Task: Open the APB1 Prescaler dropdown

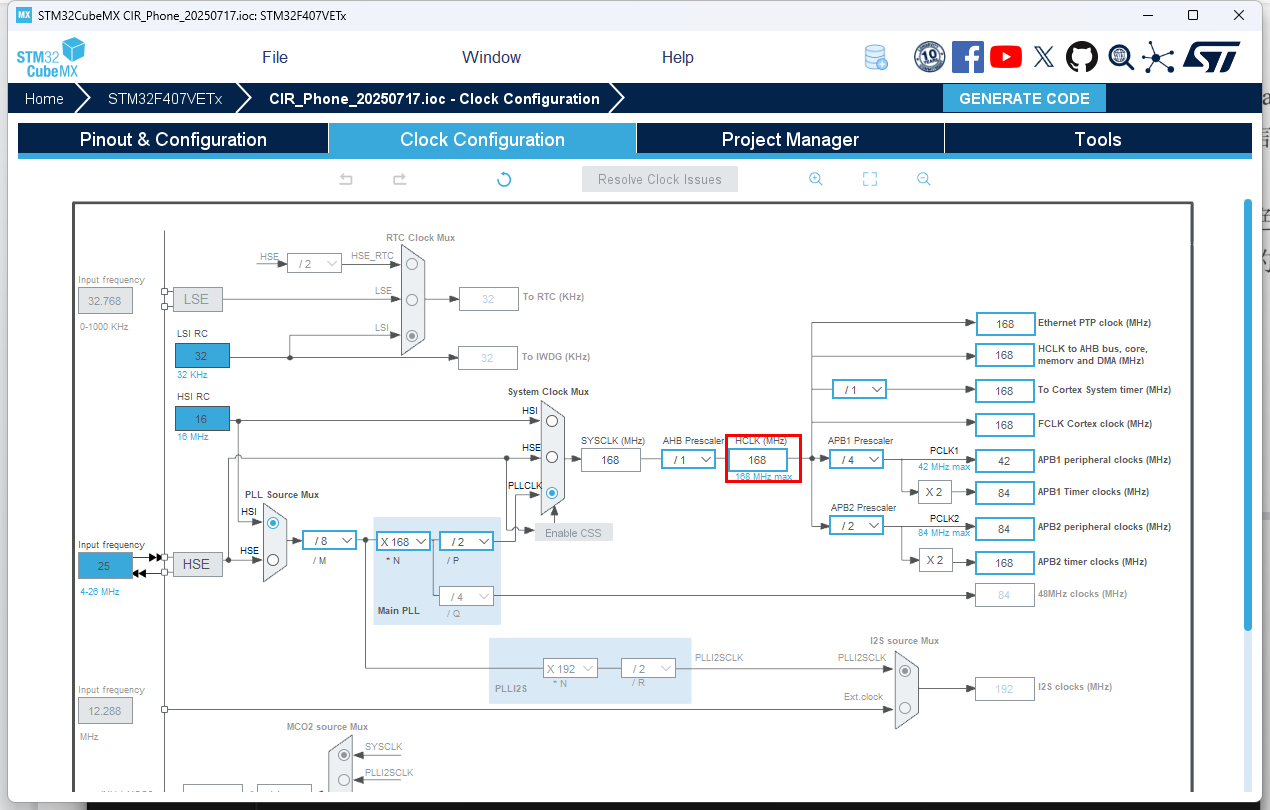Action: (856, 459)
